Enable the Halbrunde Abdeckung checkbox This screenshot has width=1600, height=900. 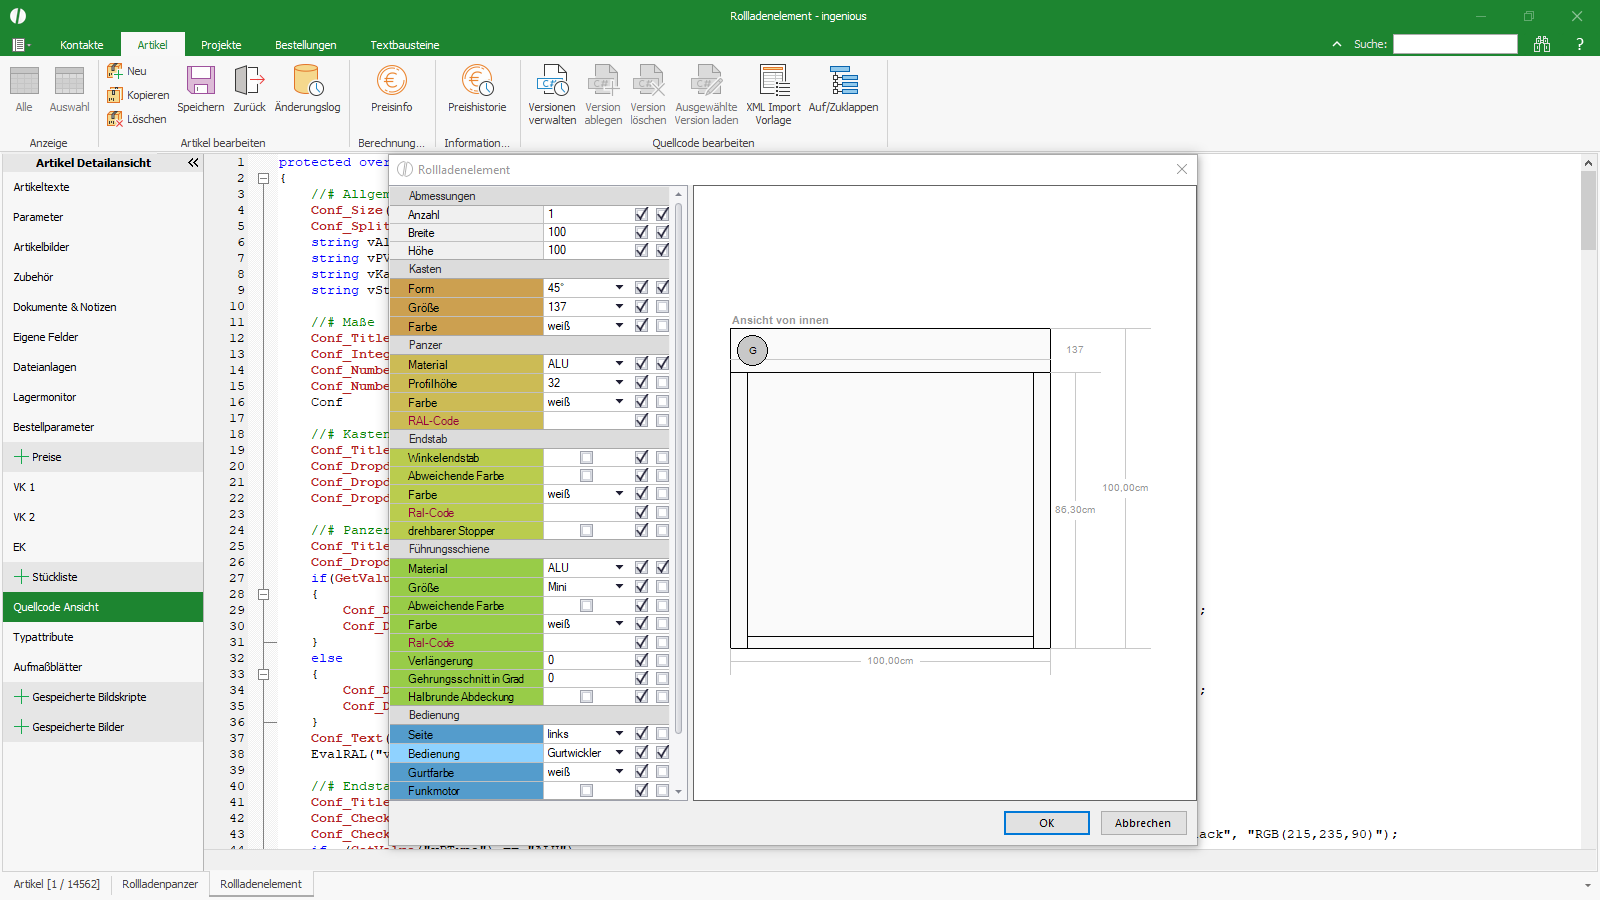pyautogui.click(x=587, y=697)
